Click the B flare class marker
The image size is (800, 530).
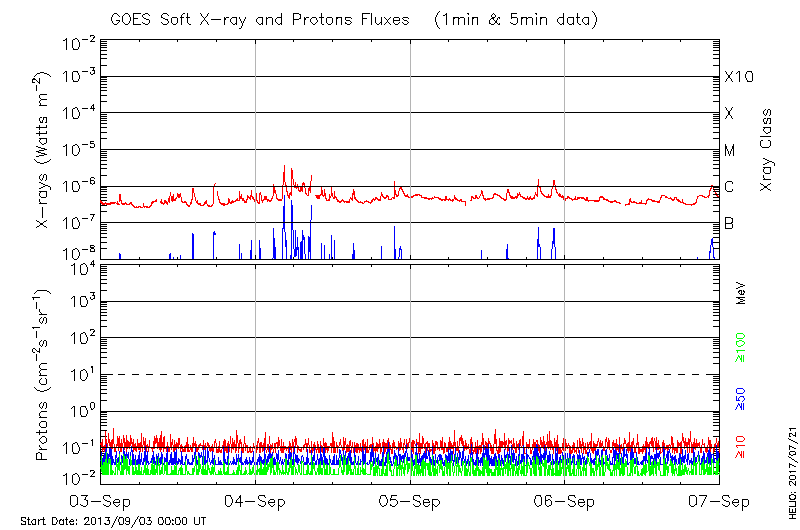[x=729, y=223]
